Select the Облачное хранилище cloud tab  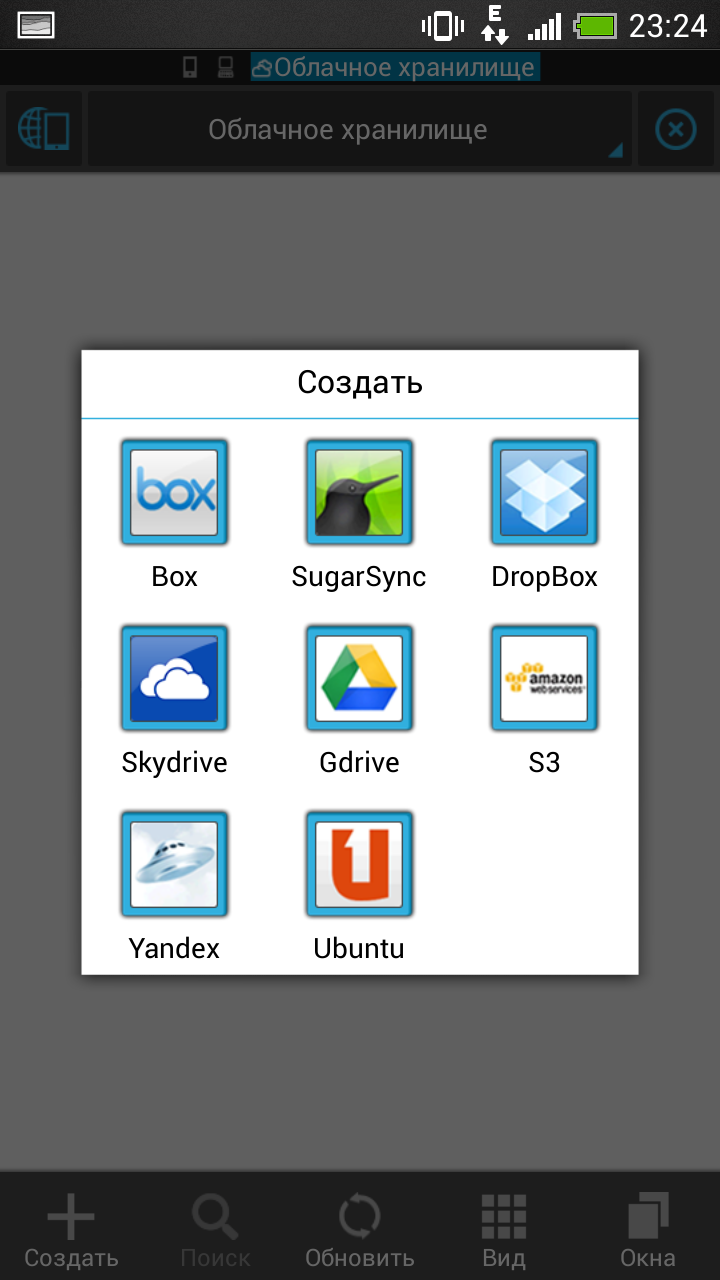pos(395,68)
